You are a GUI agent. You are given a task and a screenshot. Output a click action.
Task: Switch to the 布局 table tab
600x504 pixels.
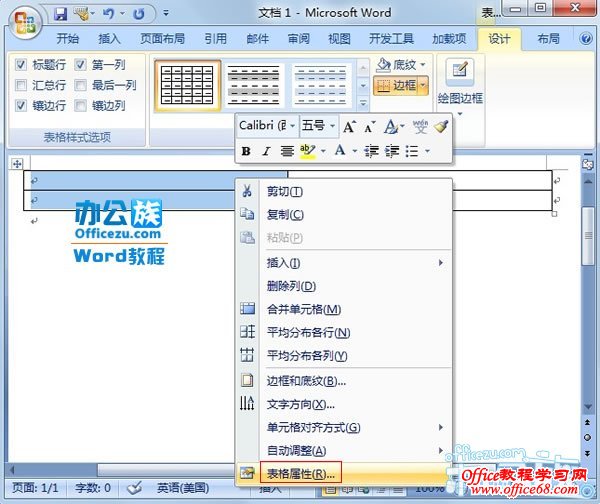coord(548,39)
